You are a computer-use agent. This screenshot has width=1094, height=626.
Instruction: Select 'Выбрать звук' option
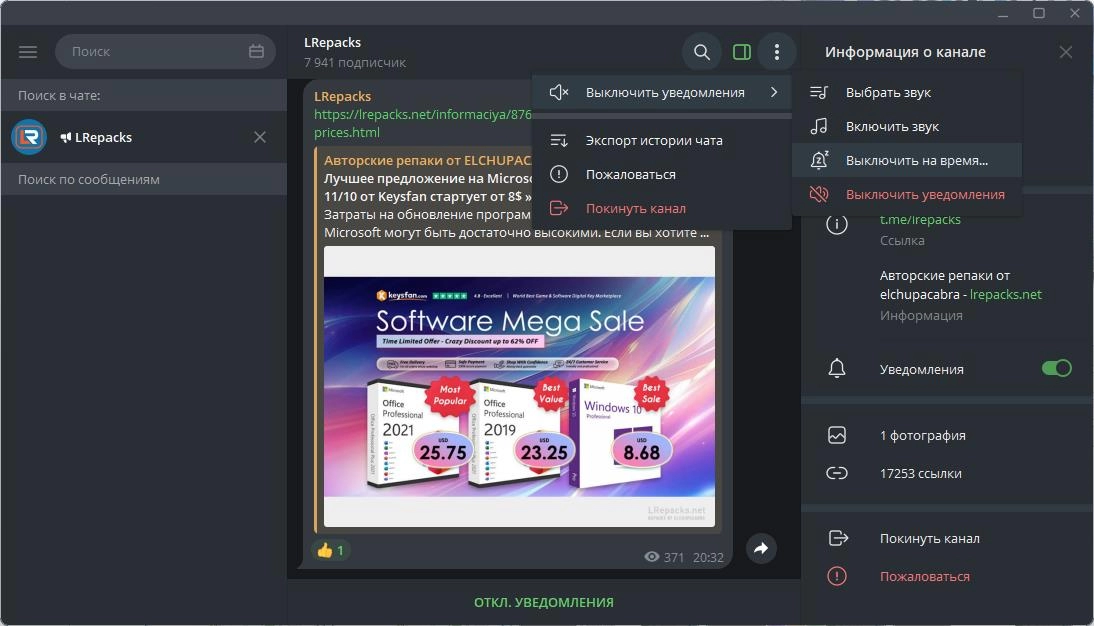pyautogui.click(x=906, y=92)
